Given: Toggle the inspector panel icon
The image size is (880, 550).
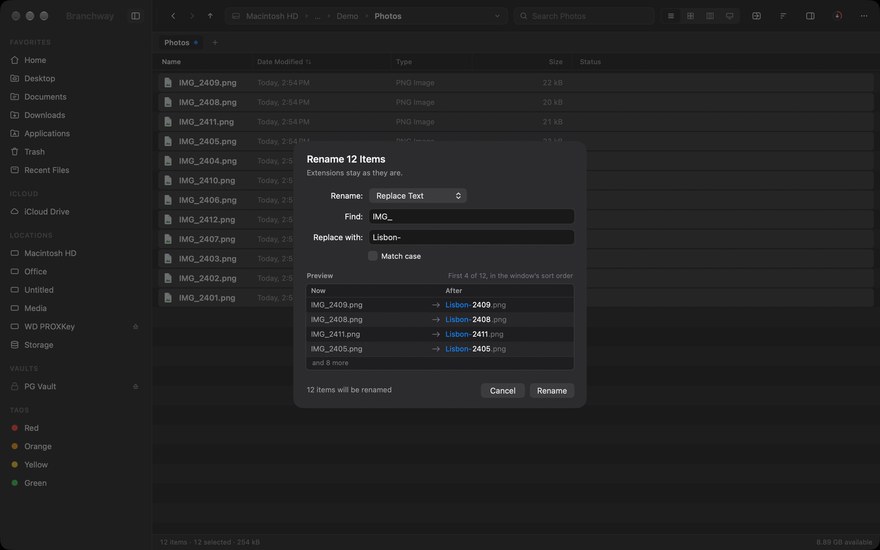Looking at the screenshot, I should pos(810,16).
